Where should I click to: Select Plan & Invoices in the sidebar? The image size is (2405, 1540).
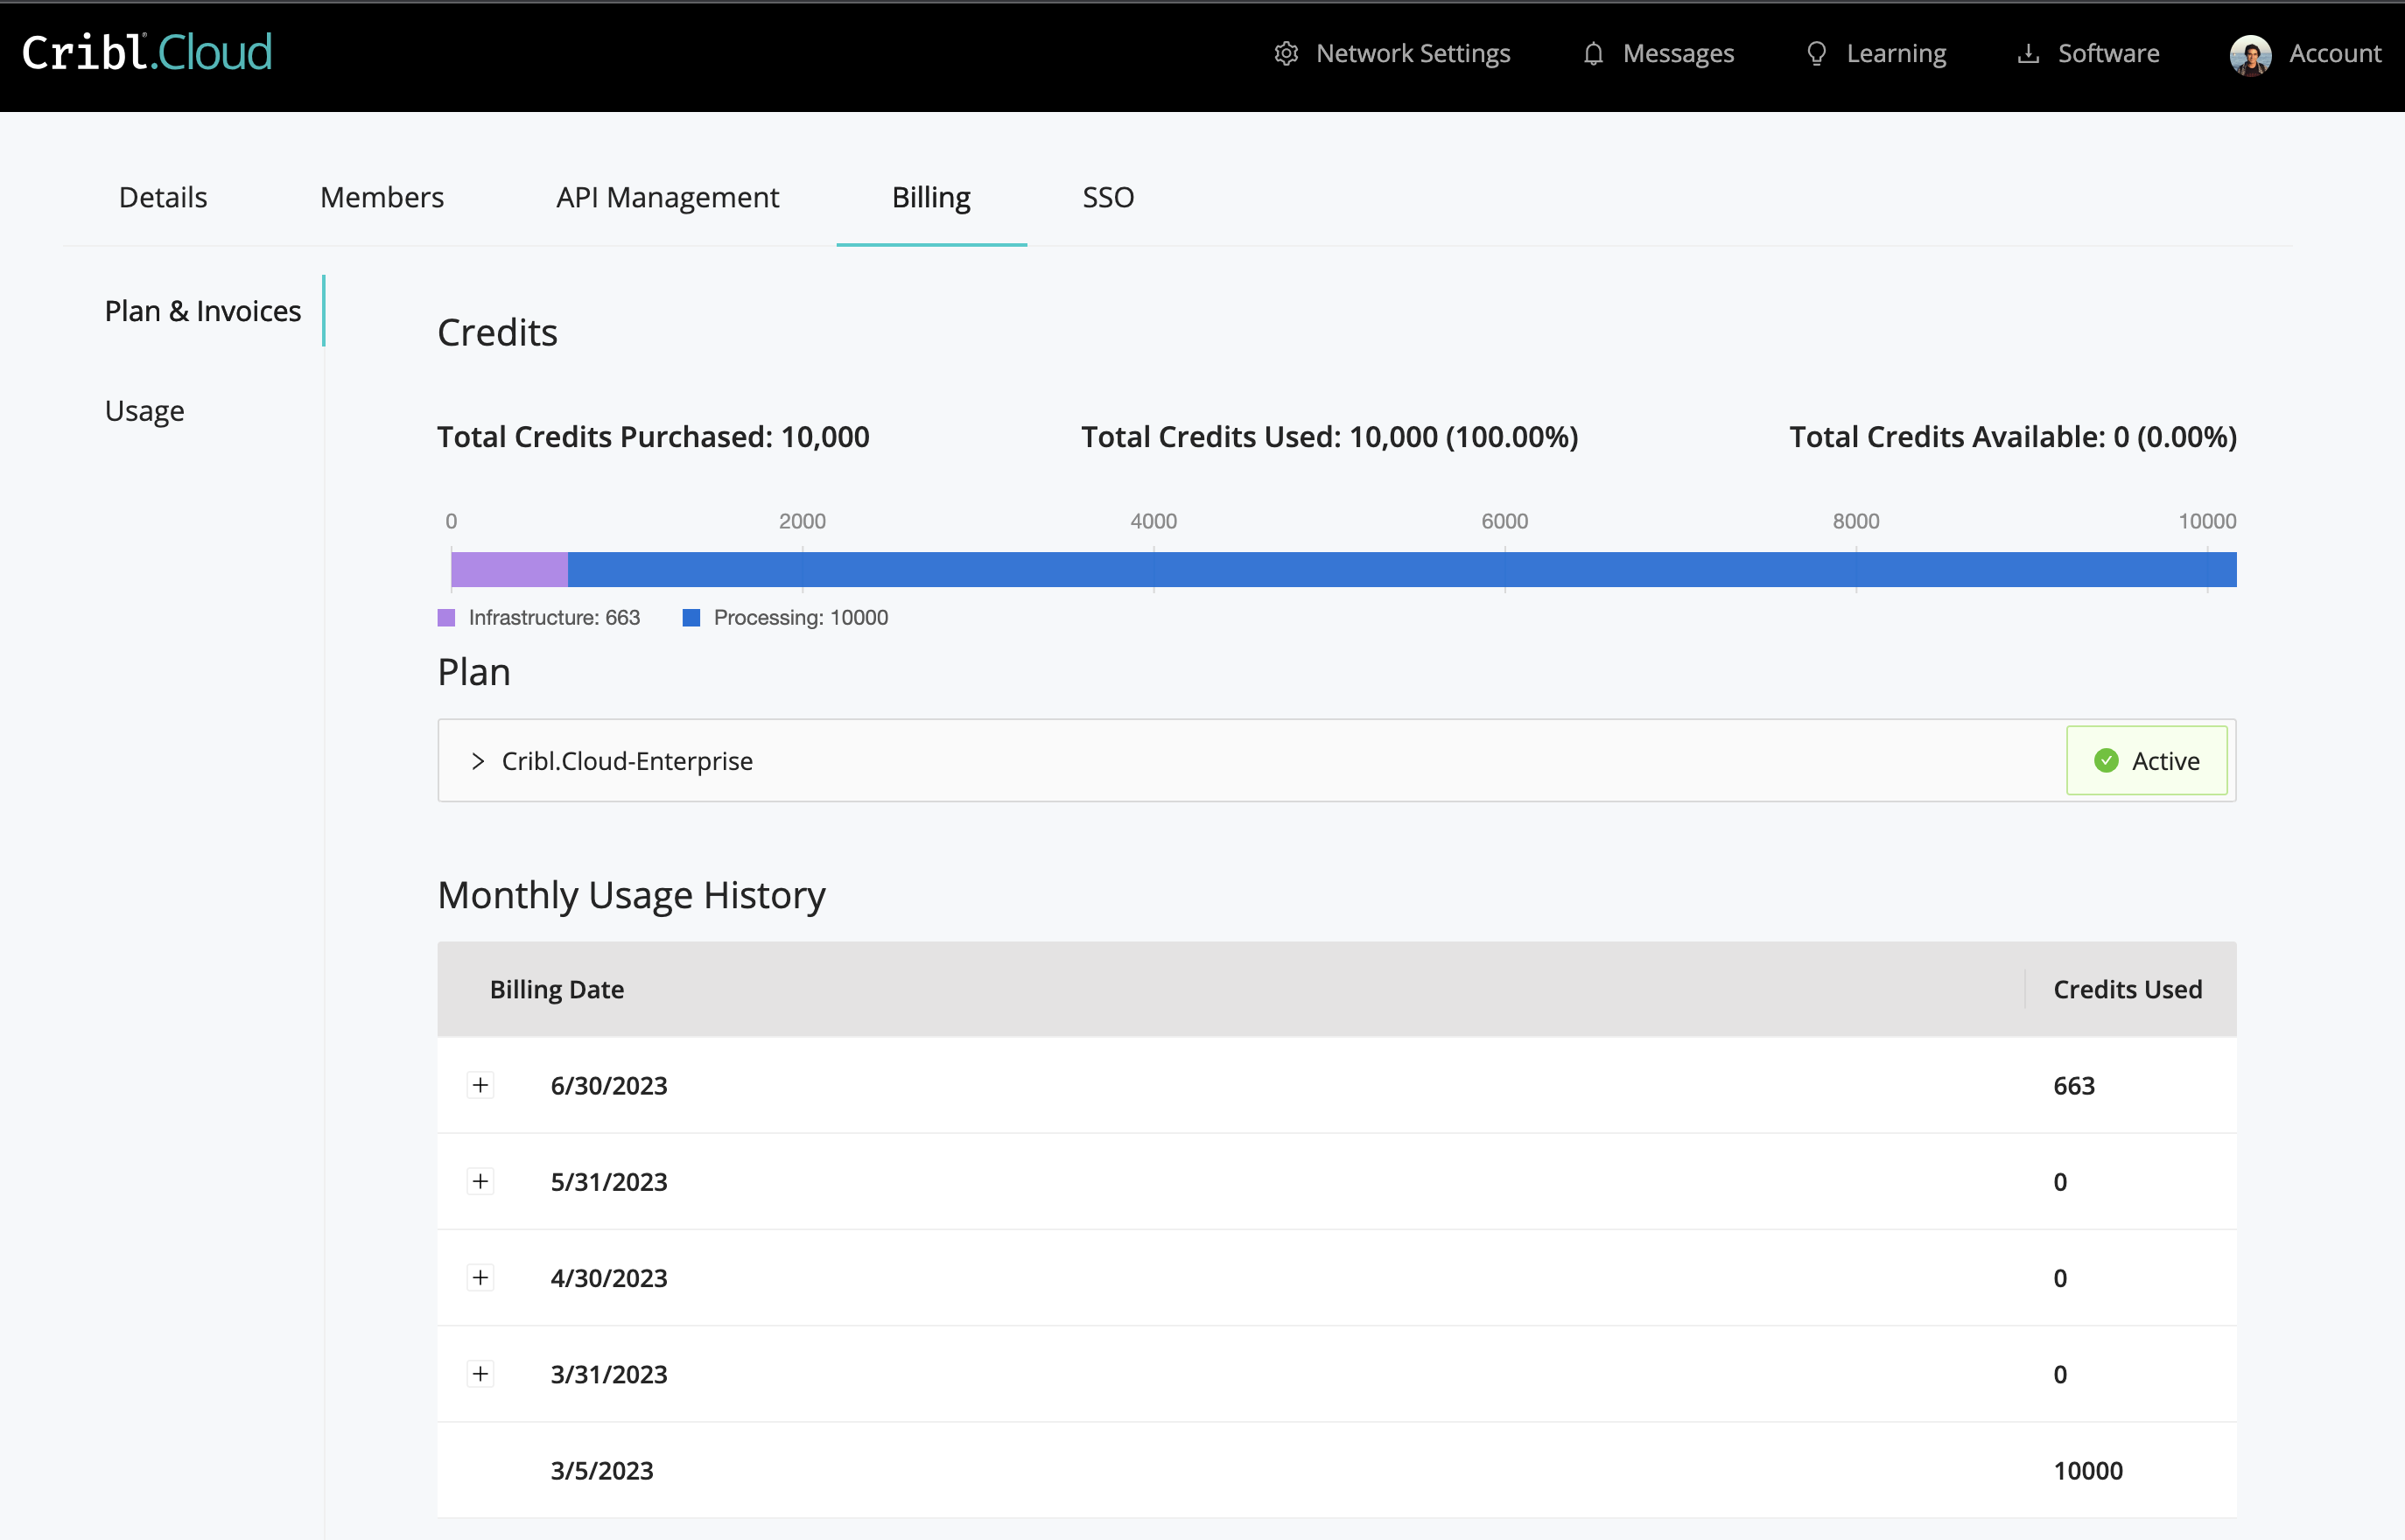[x=203, y=310]
